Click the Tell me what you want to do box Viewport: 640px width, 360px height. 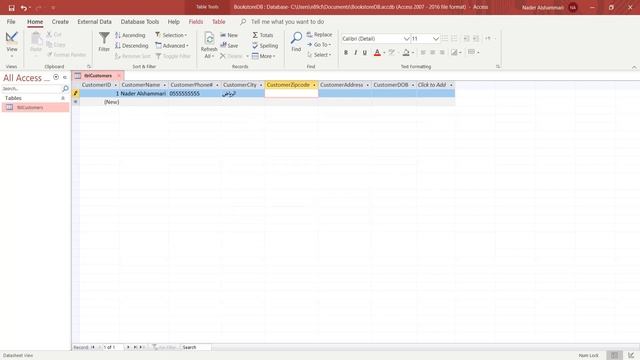pos(287,22)
